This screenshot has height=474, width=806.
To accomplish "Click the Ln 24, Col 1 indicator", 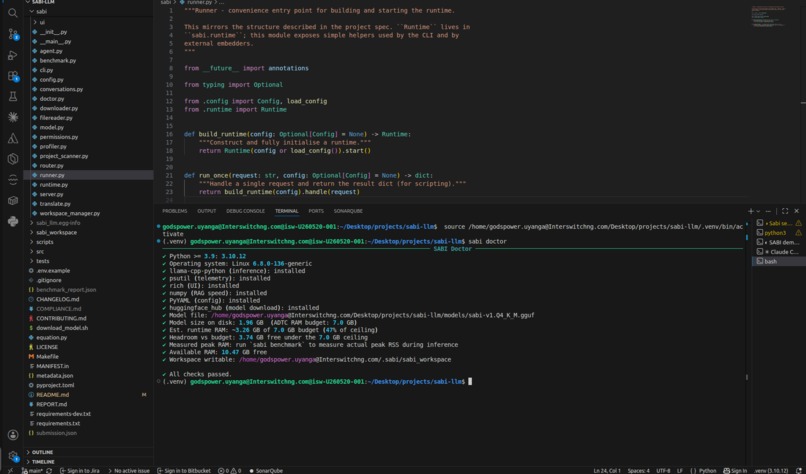I will (607, 470).
